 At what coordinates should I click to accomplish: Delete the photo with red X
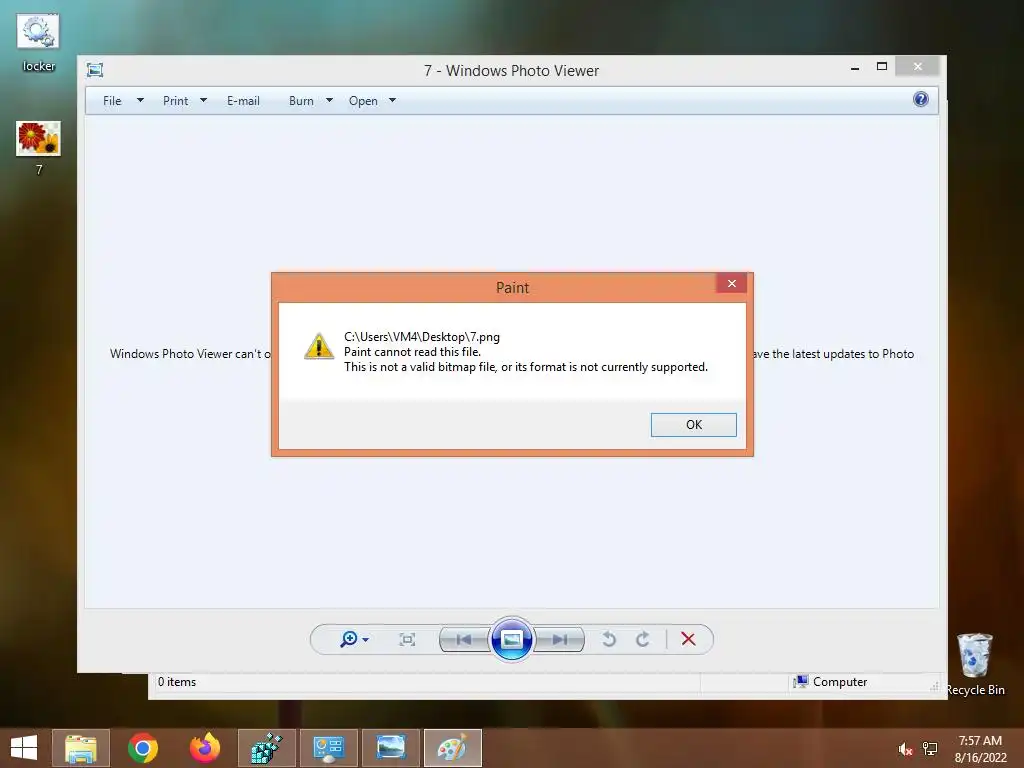tap(688, 639)
